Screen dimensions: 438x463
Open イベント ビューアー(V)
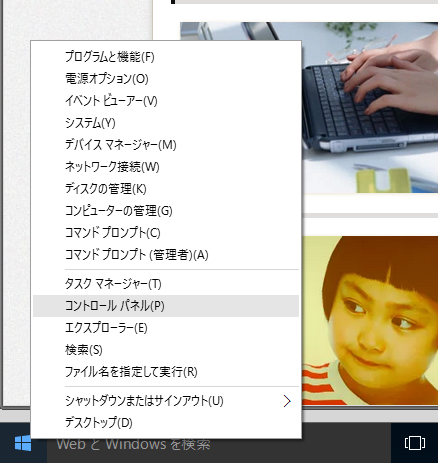point(166,101)
